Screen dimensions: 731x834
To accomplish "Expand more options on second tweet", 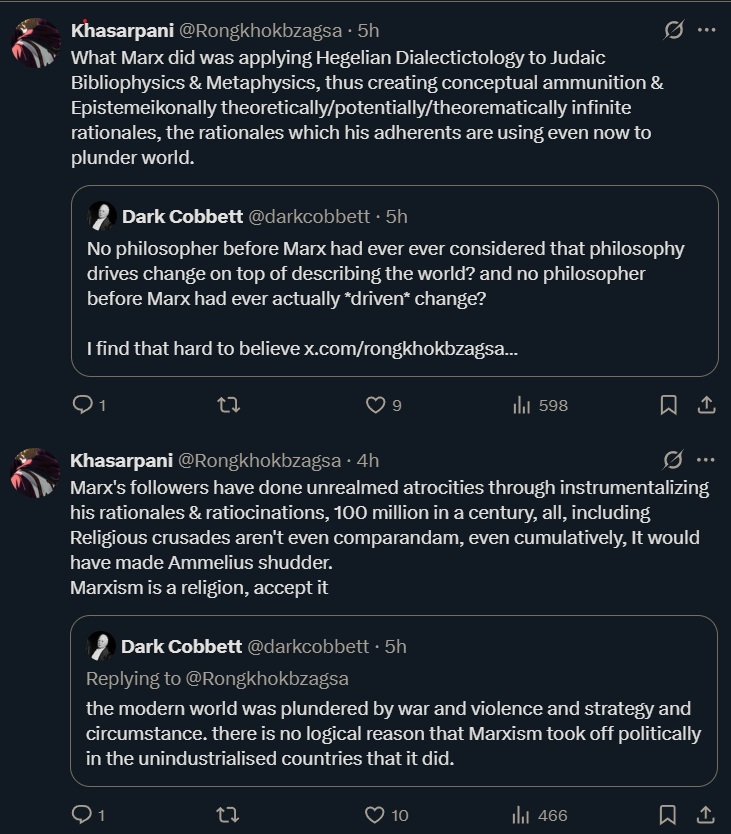I will [706, 460].
